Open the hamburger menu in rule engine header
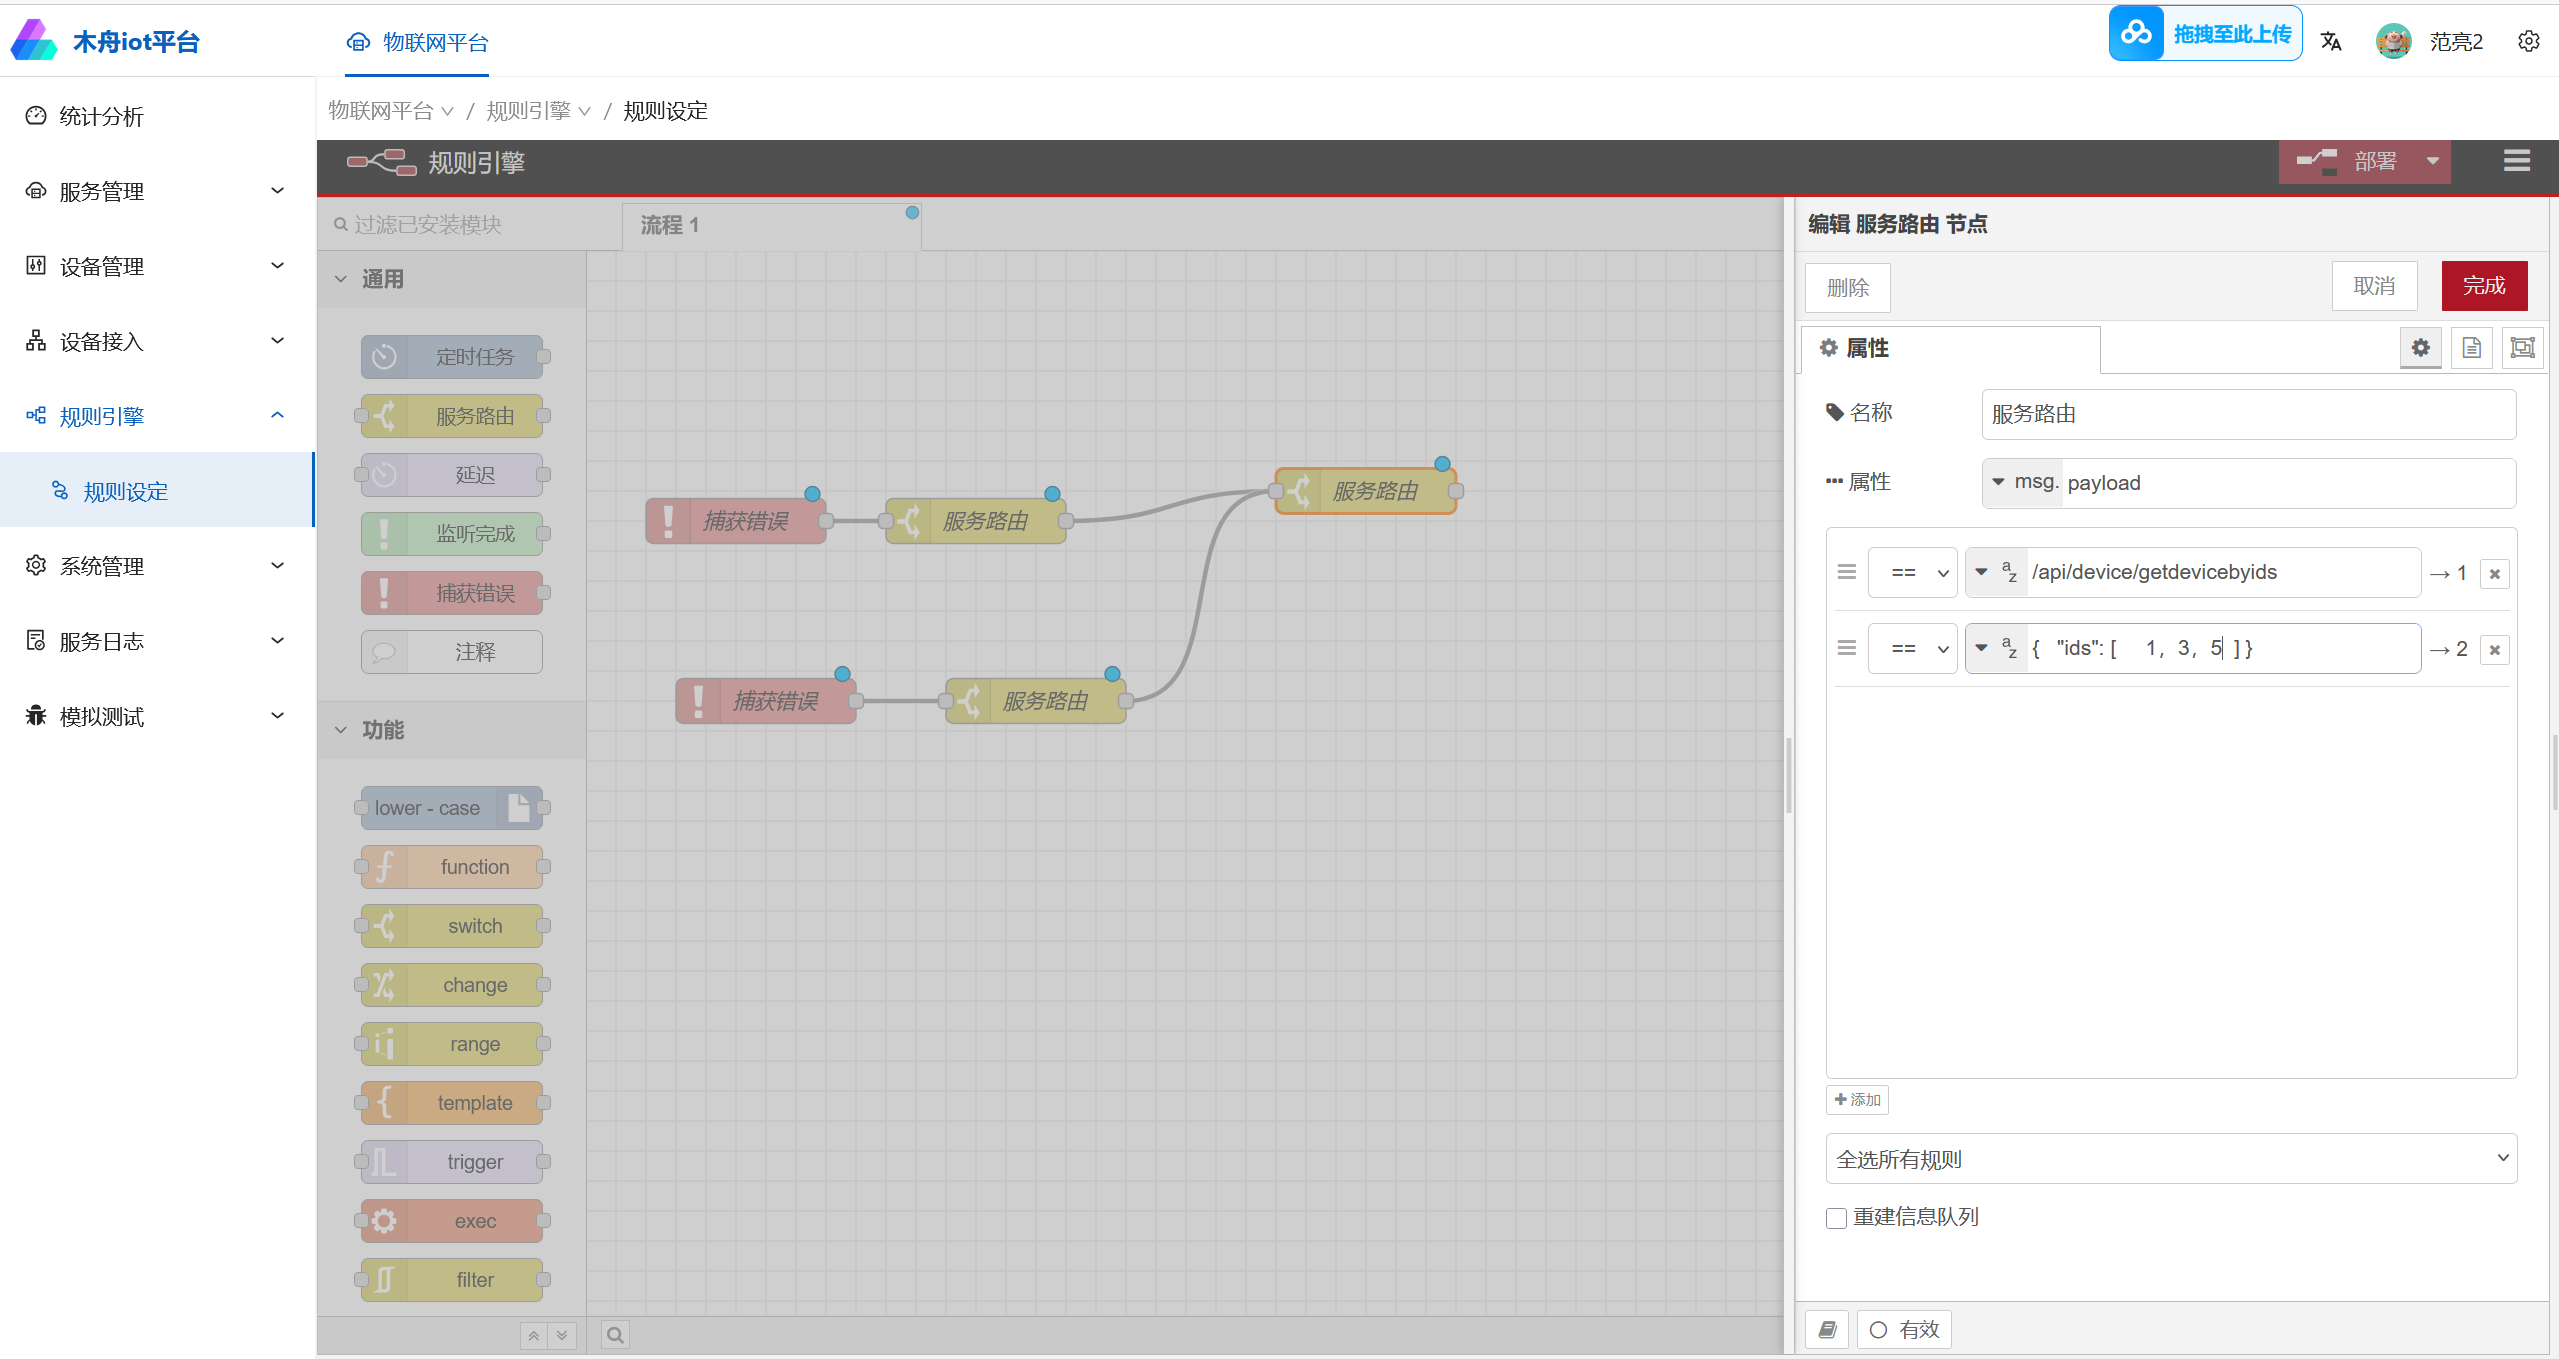 (2516, 161)
